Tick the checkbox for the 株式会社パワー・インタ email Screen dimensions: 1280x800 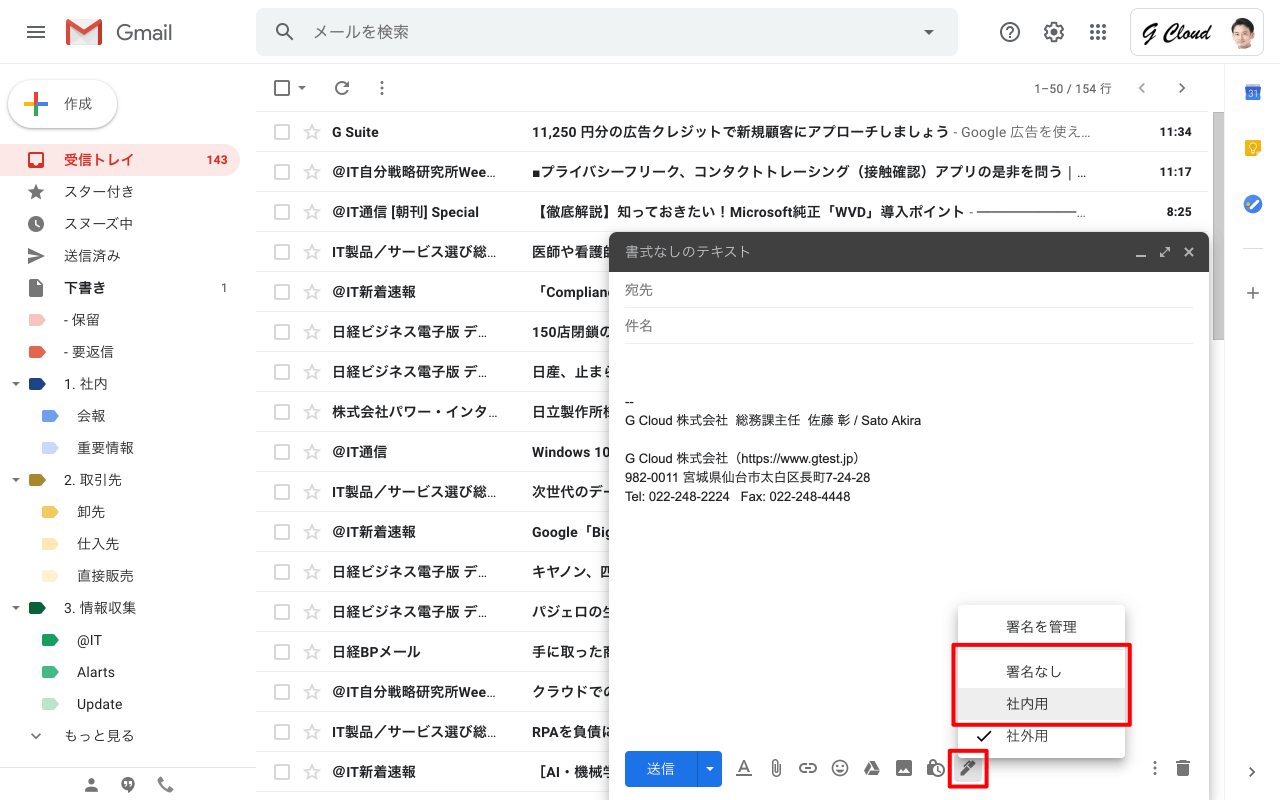pyautogui.click(x=282, y=412)
